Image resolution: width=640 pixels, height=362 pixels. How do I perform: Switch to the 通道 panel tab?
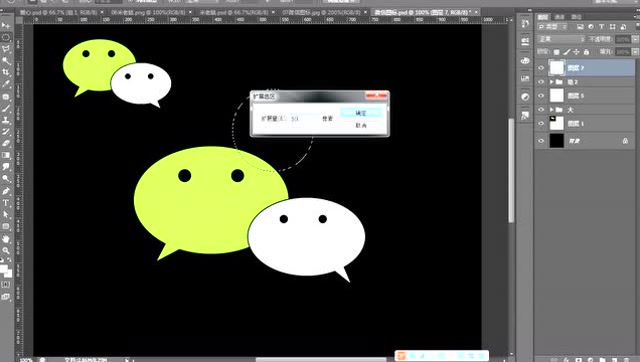click(560, 17)
